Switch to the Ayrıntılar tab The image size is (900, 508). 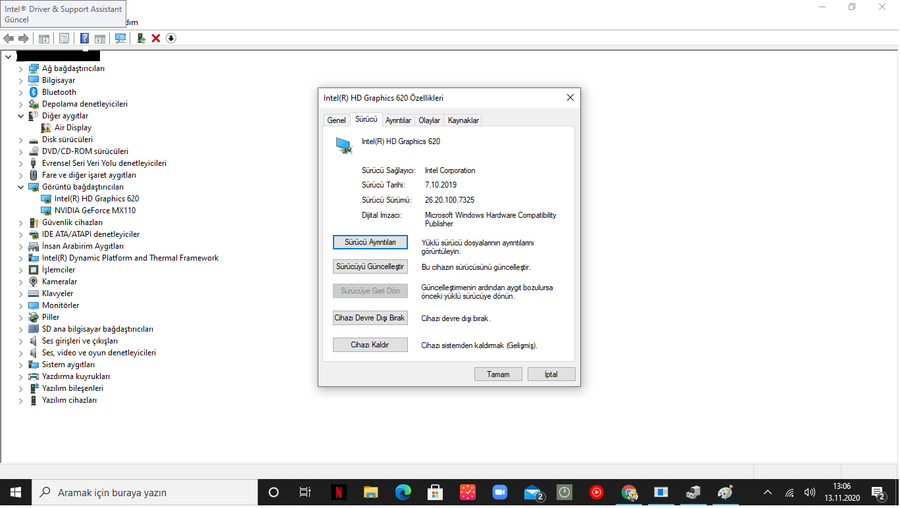(398, 120)
